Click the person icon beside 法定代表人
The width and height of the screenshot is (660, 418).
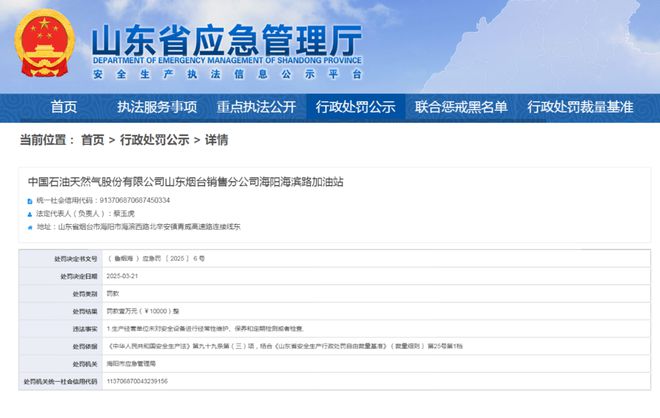click(30, 215)
